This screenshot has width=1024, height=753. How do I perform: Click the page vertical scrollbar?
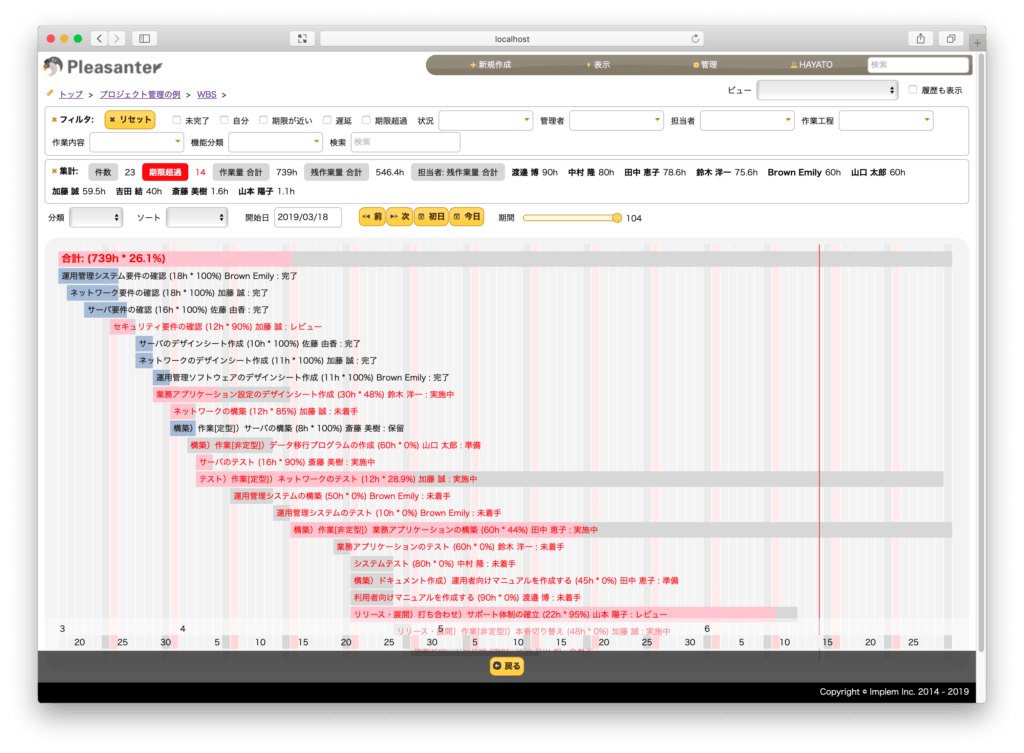tap(981, 353)
